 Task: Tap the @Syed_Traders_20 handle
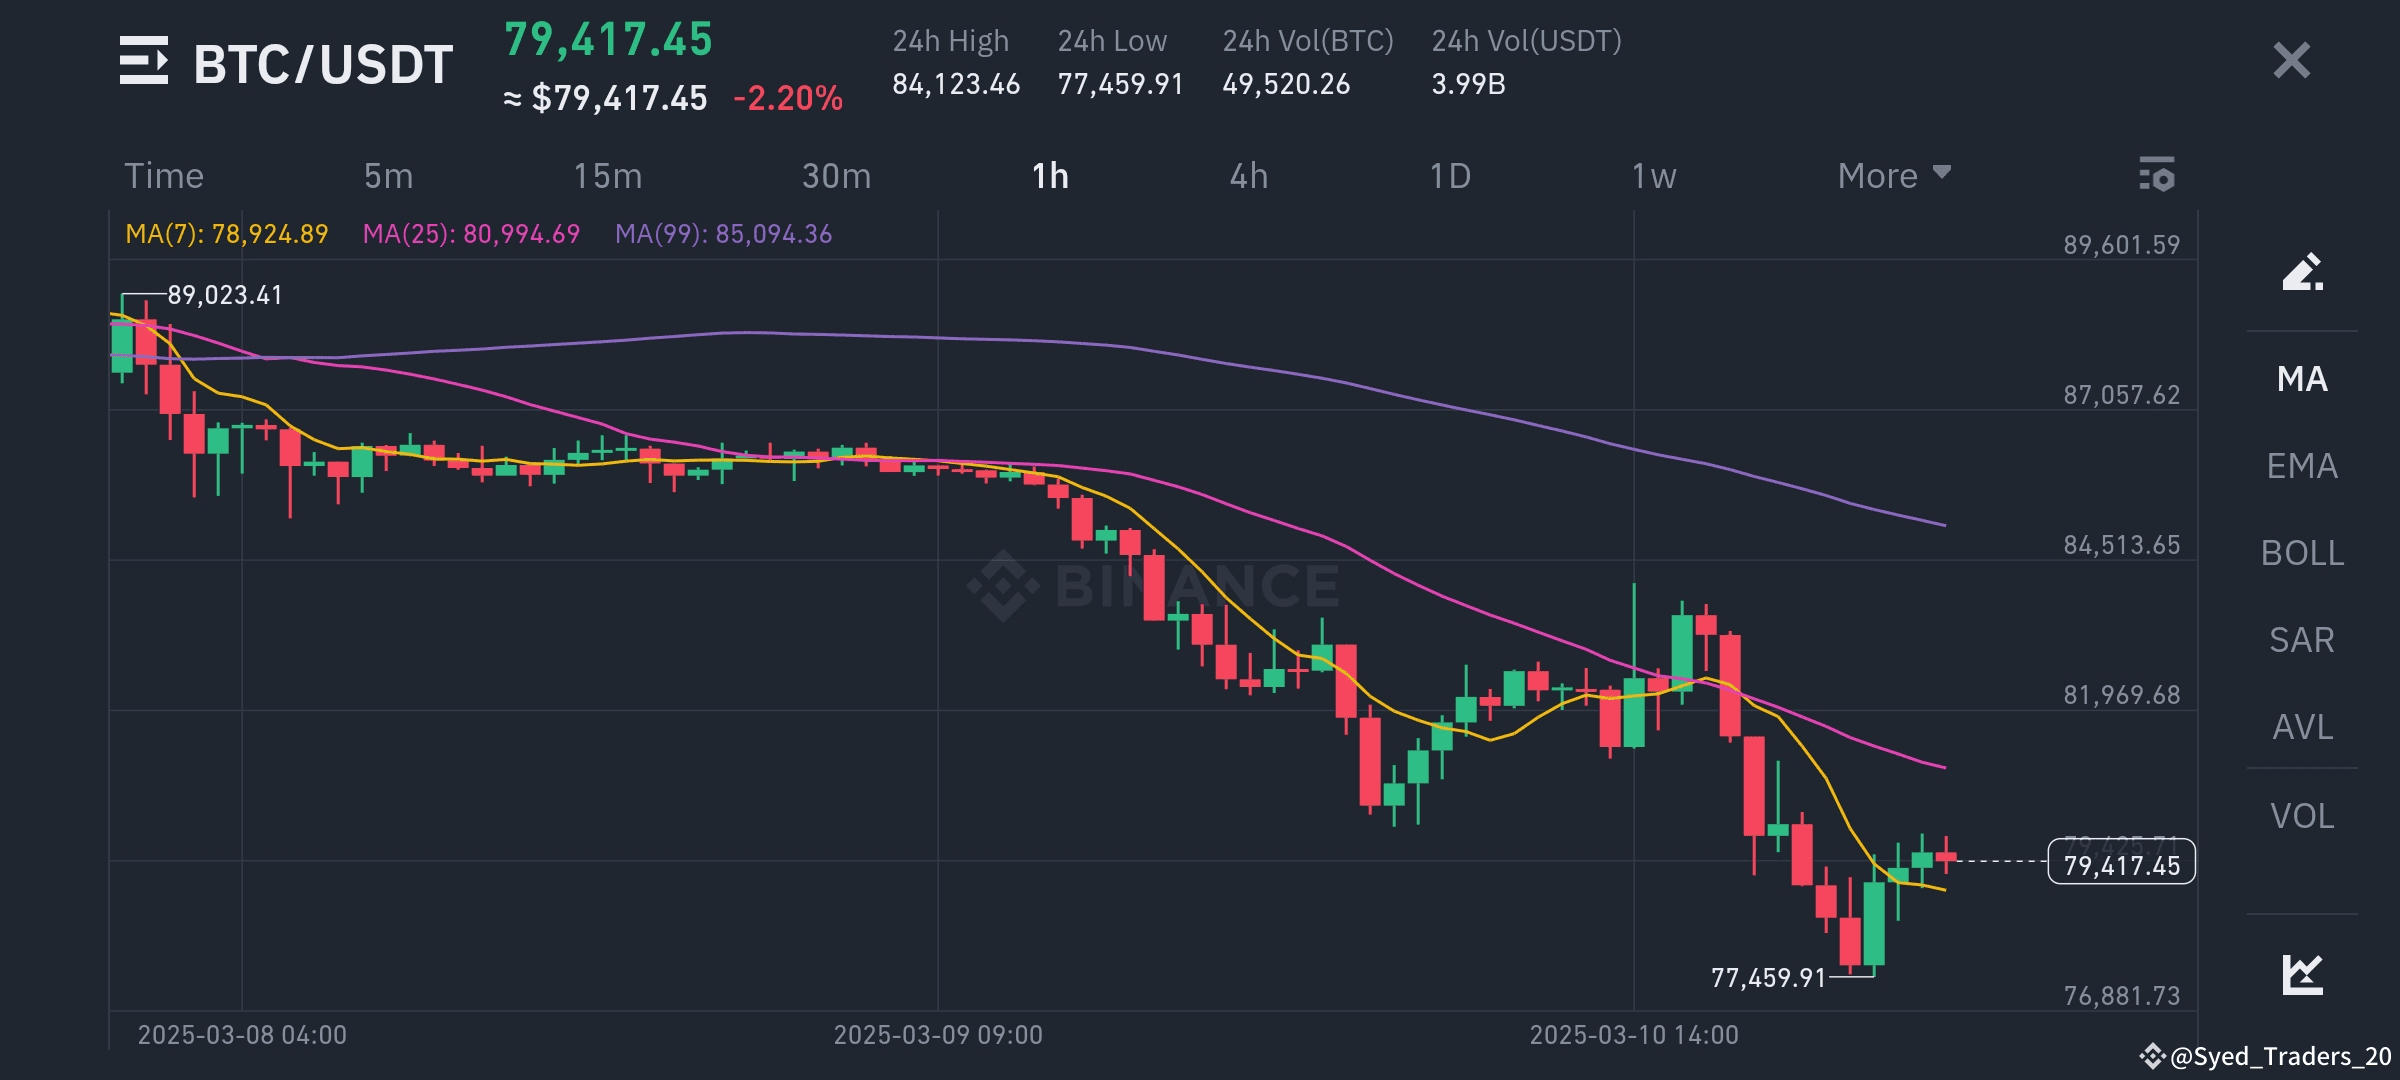[2280, 1057]
